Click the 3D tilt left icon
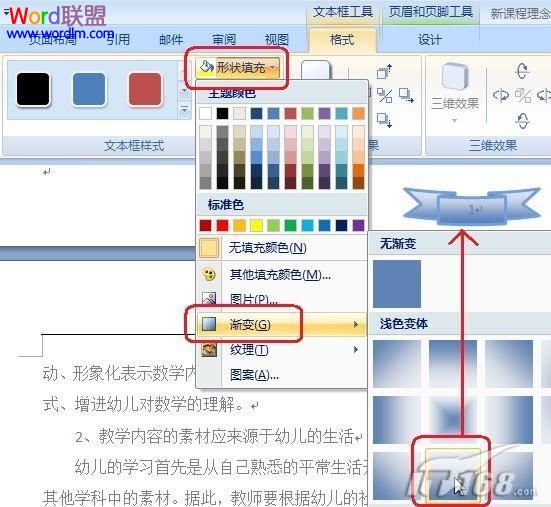 pyautogui.click(x=501, y=96)
